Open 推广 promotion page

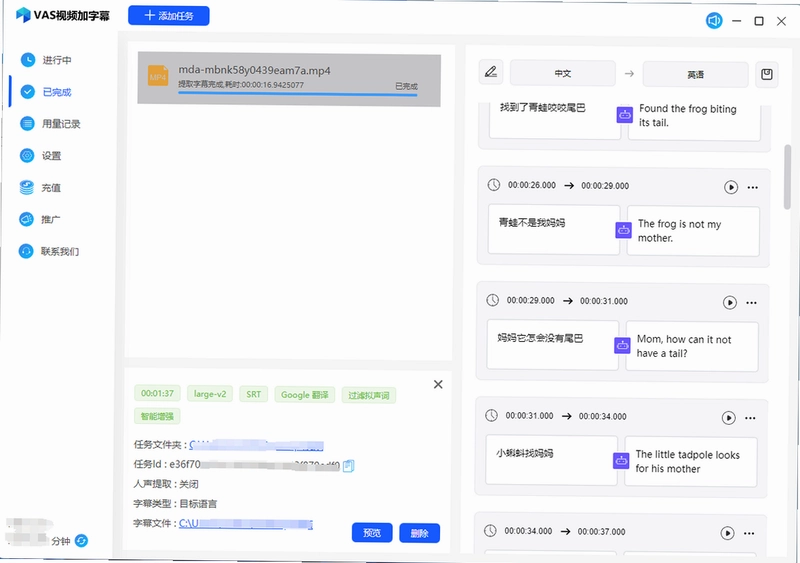[40, 219]
